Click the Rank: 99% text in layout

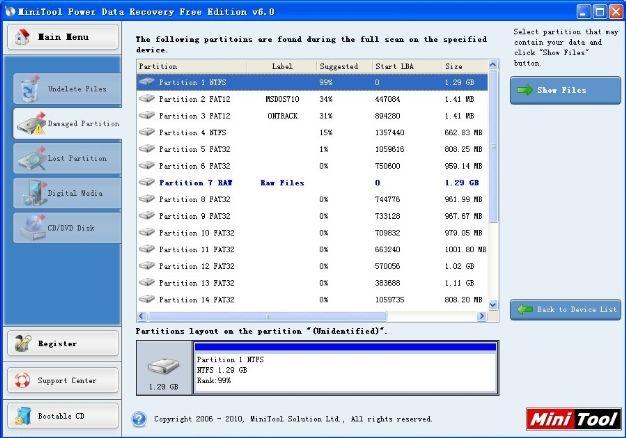(214, 380)
